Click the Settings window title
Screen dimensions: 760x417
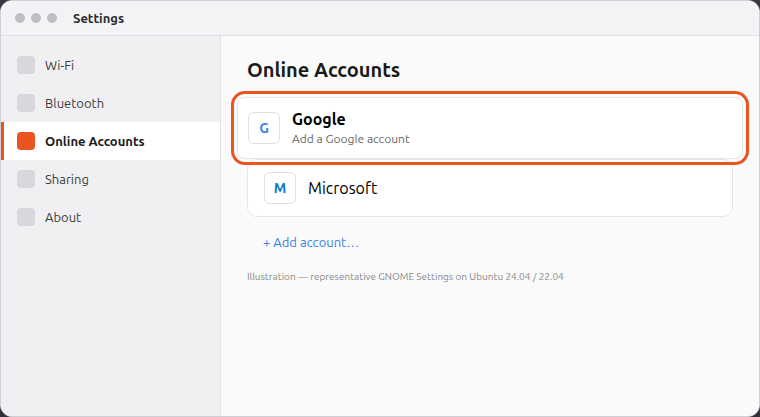[98, 18]
